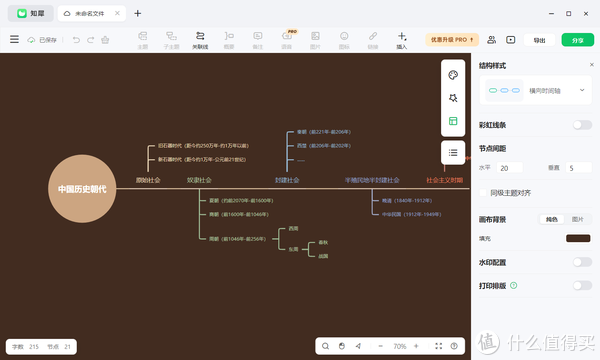
Task: Click the 导出 export button
Action: pyautogui.click(x=539, y=40)
